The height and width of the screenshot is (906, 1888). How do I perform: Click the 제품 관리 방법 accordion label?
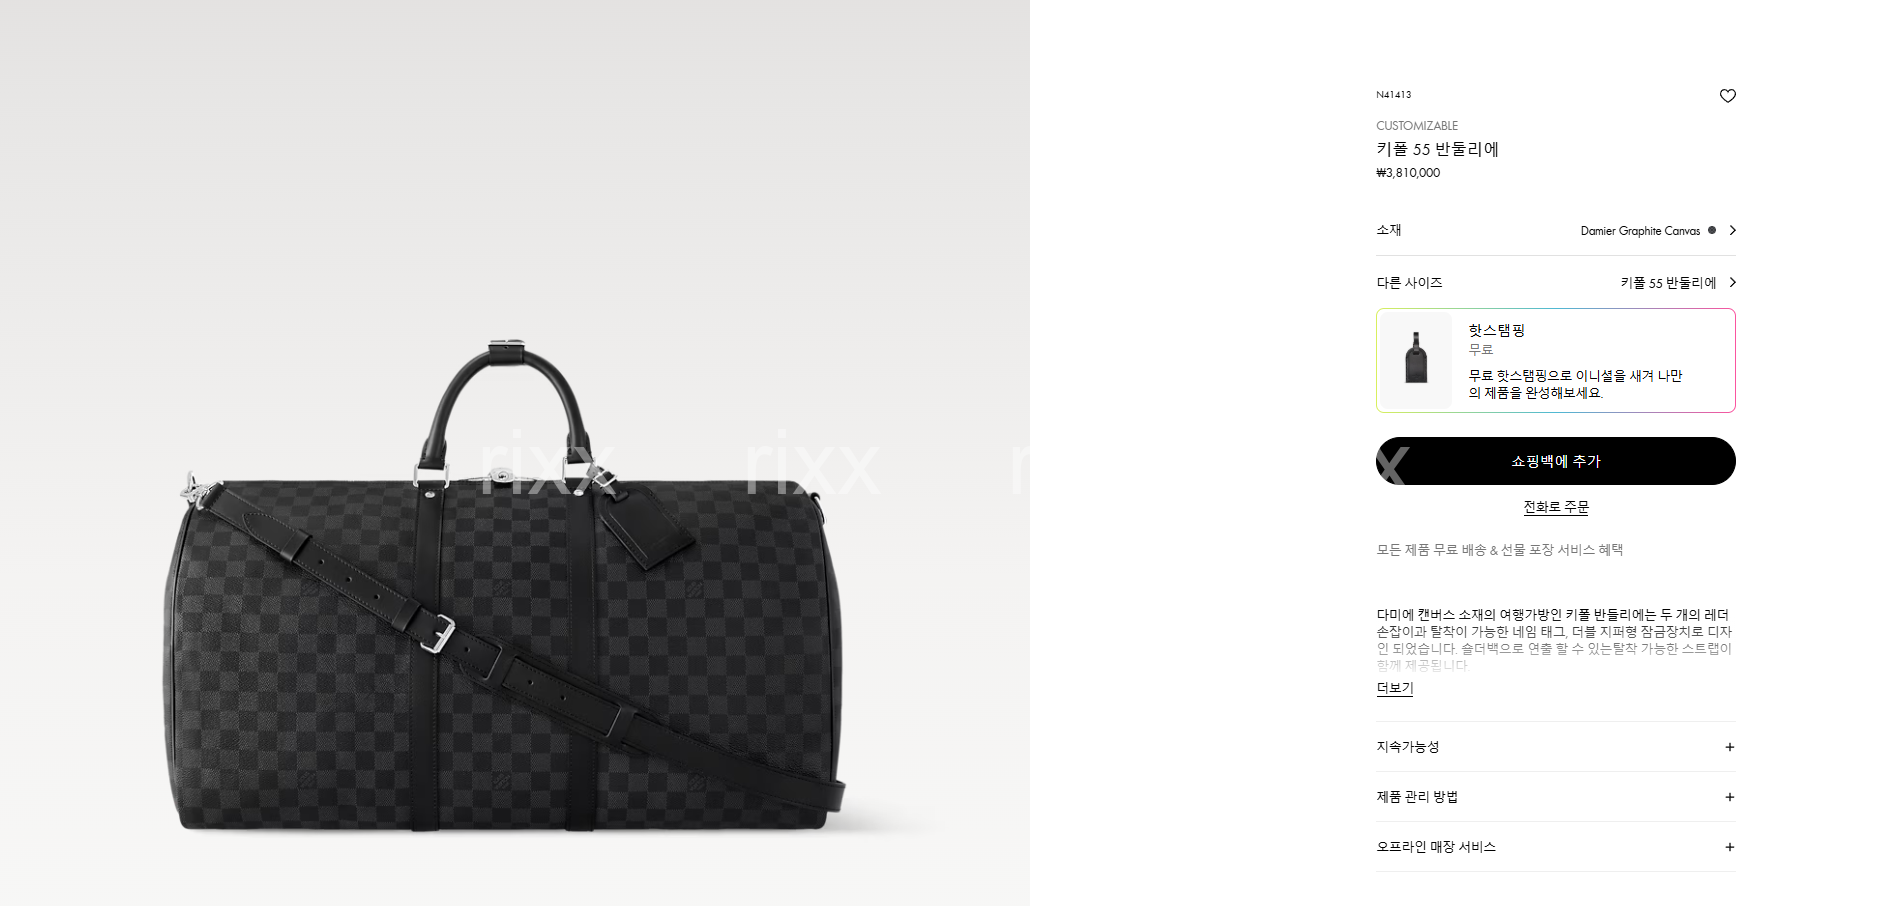click(x=1417, y=797)
